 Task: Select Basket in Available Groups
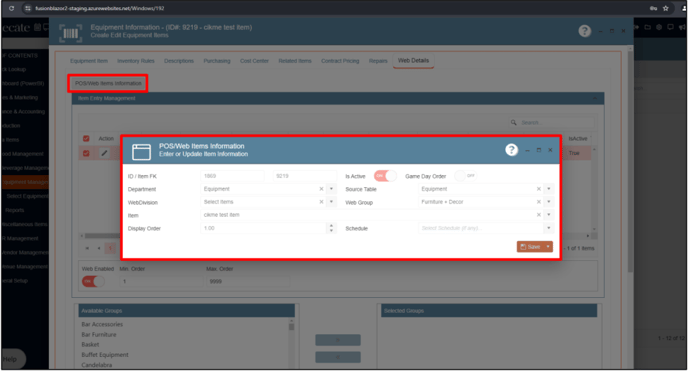(90, 345)
